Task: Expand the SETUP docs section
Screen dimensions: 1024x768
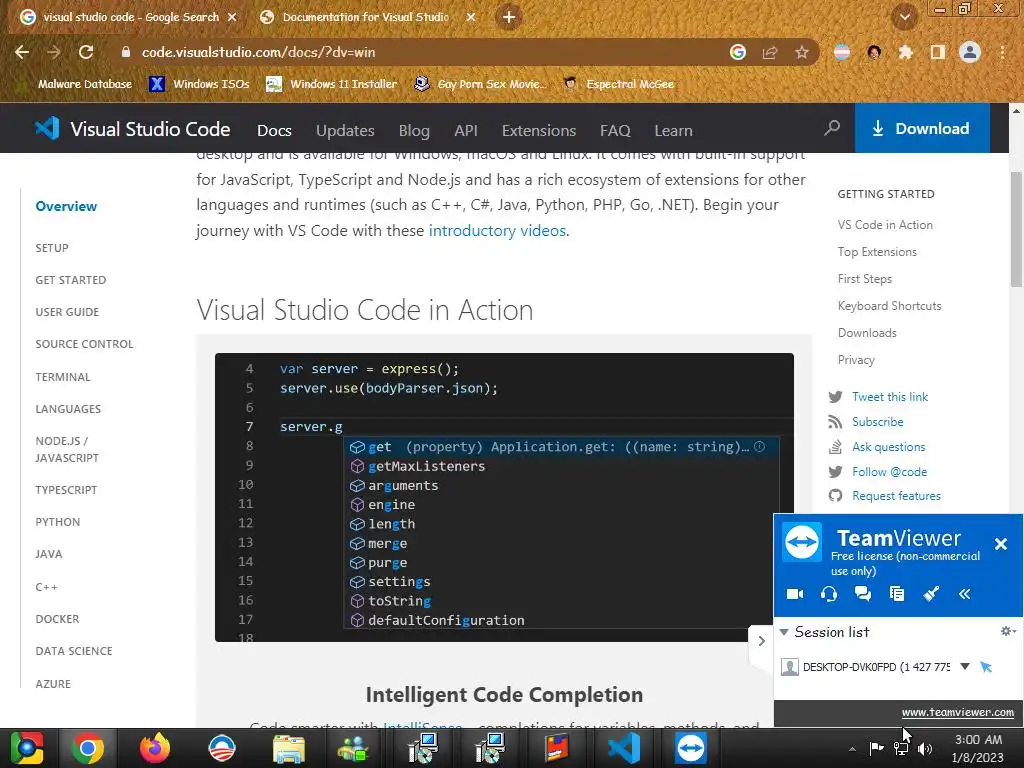Action: (x=52, y=248)
